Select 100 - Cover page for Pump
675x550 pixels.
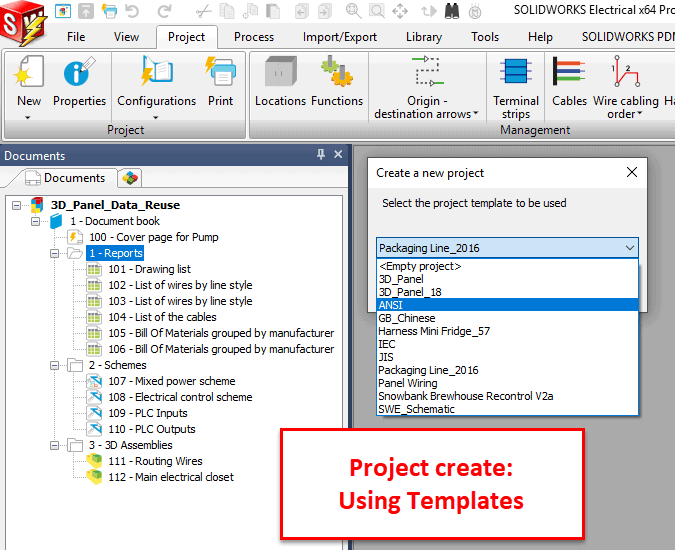[x=154, y=237]
